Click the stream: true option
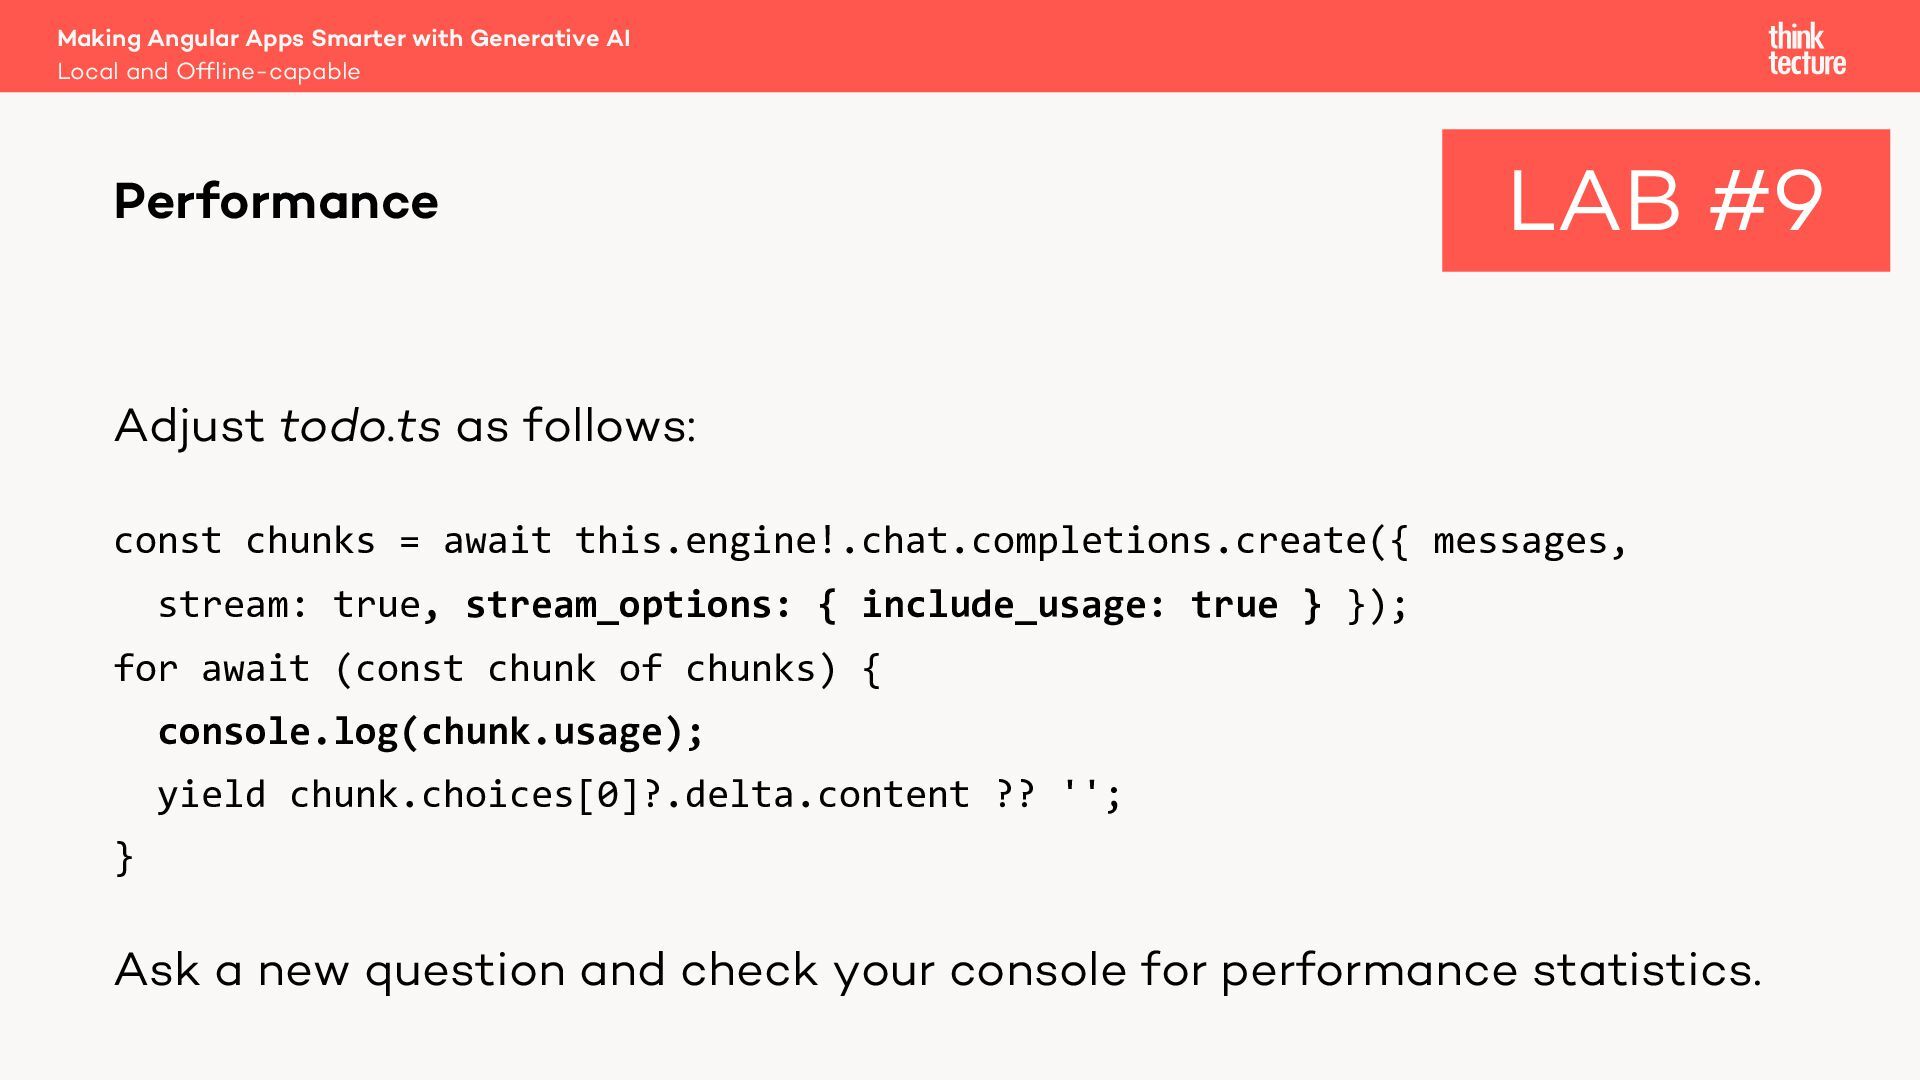This screenshot has height=1080, width=1920. (289, 605)
